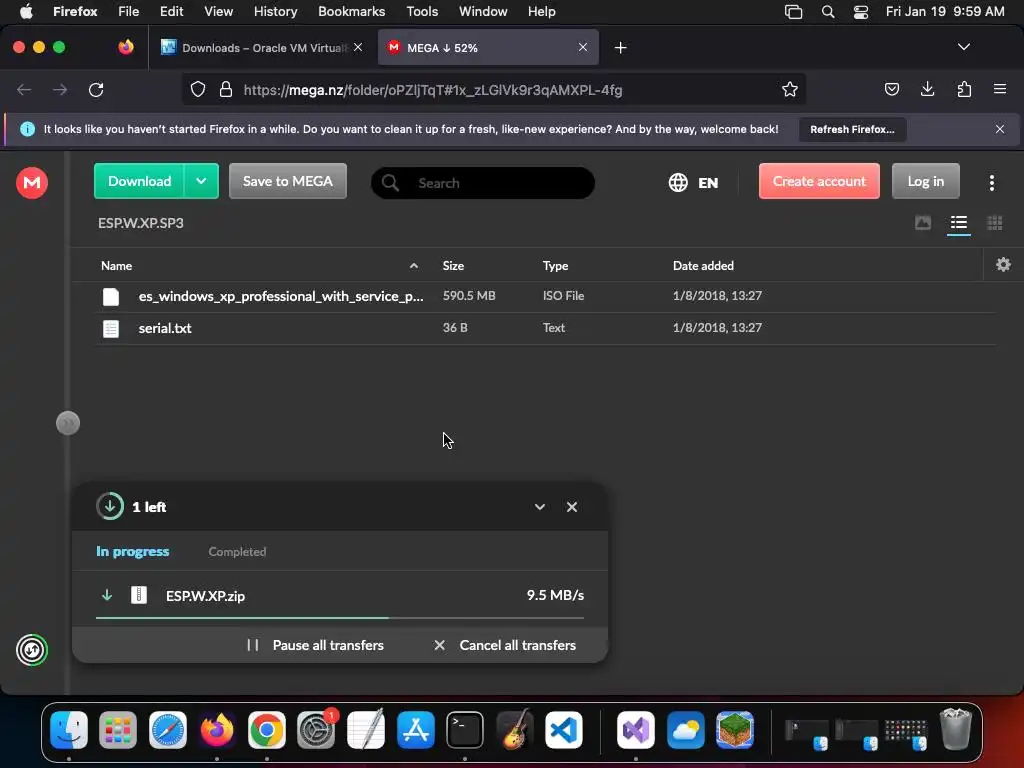Open the Extensions puzzle icon
The width and height of the screenshot is (1024, 768).
point(964,89)
